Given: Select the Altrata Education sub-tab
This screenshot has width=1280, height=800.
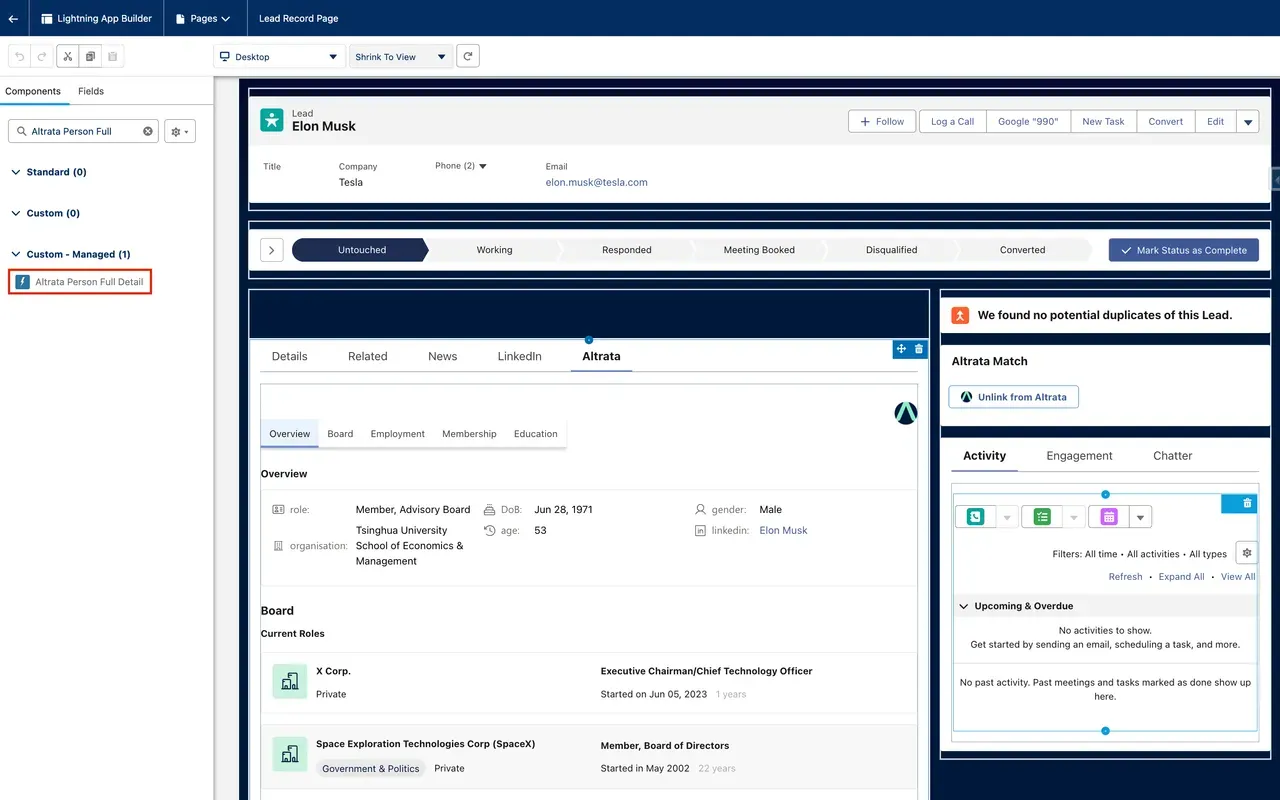Looking at the screenshot, I should [536, 434].
